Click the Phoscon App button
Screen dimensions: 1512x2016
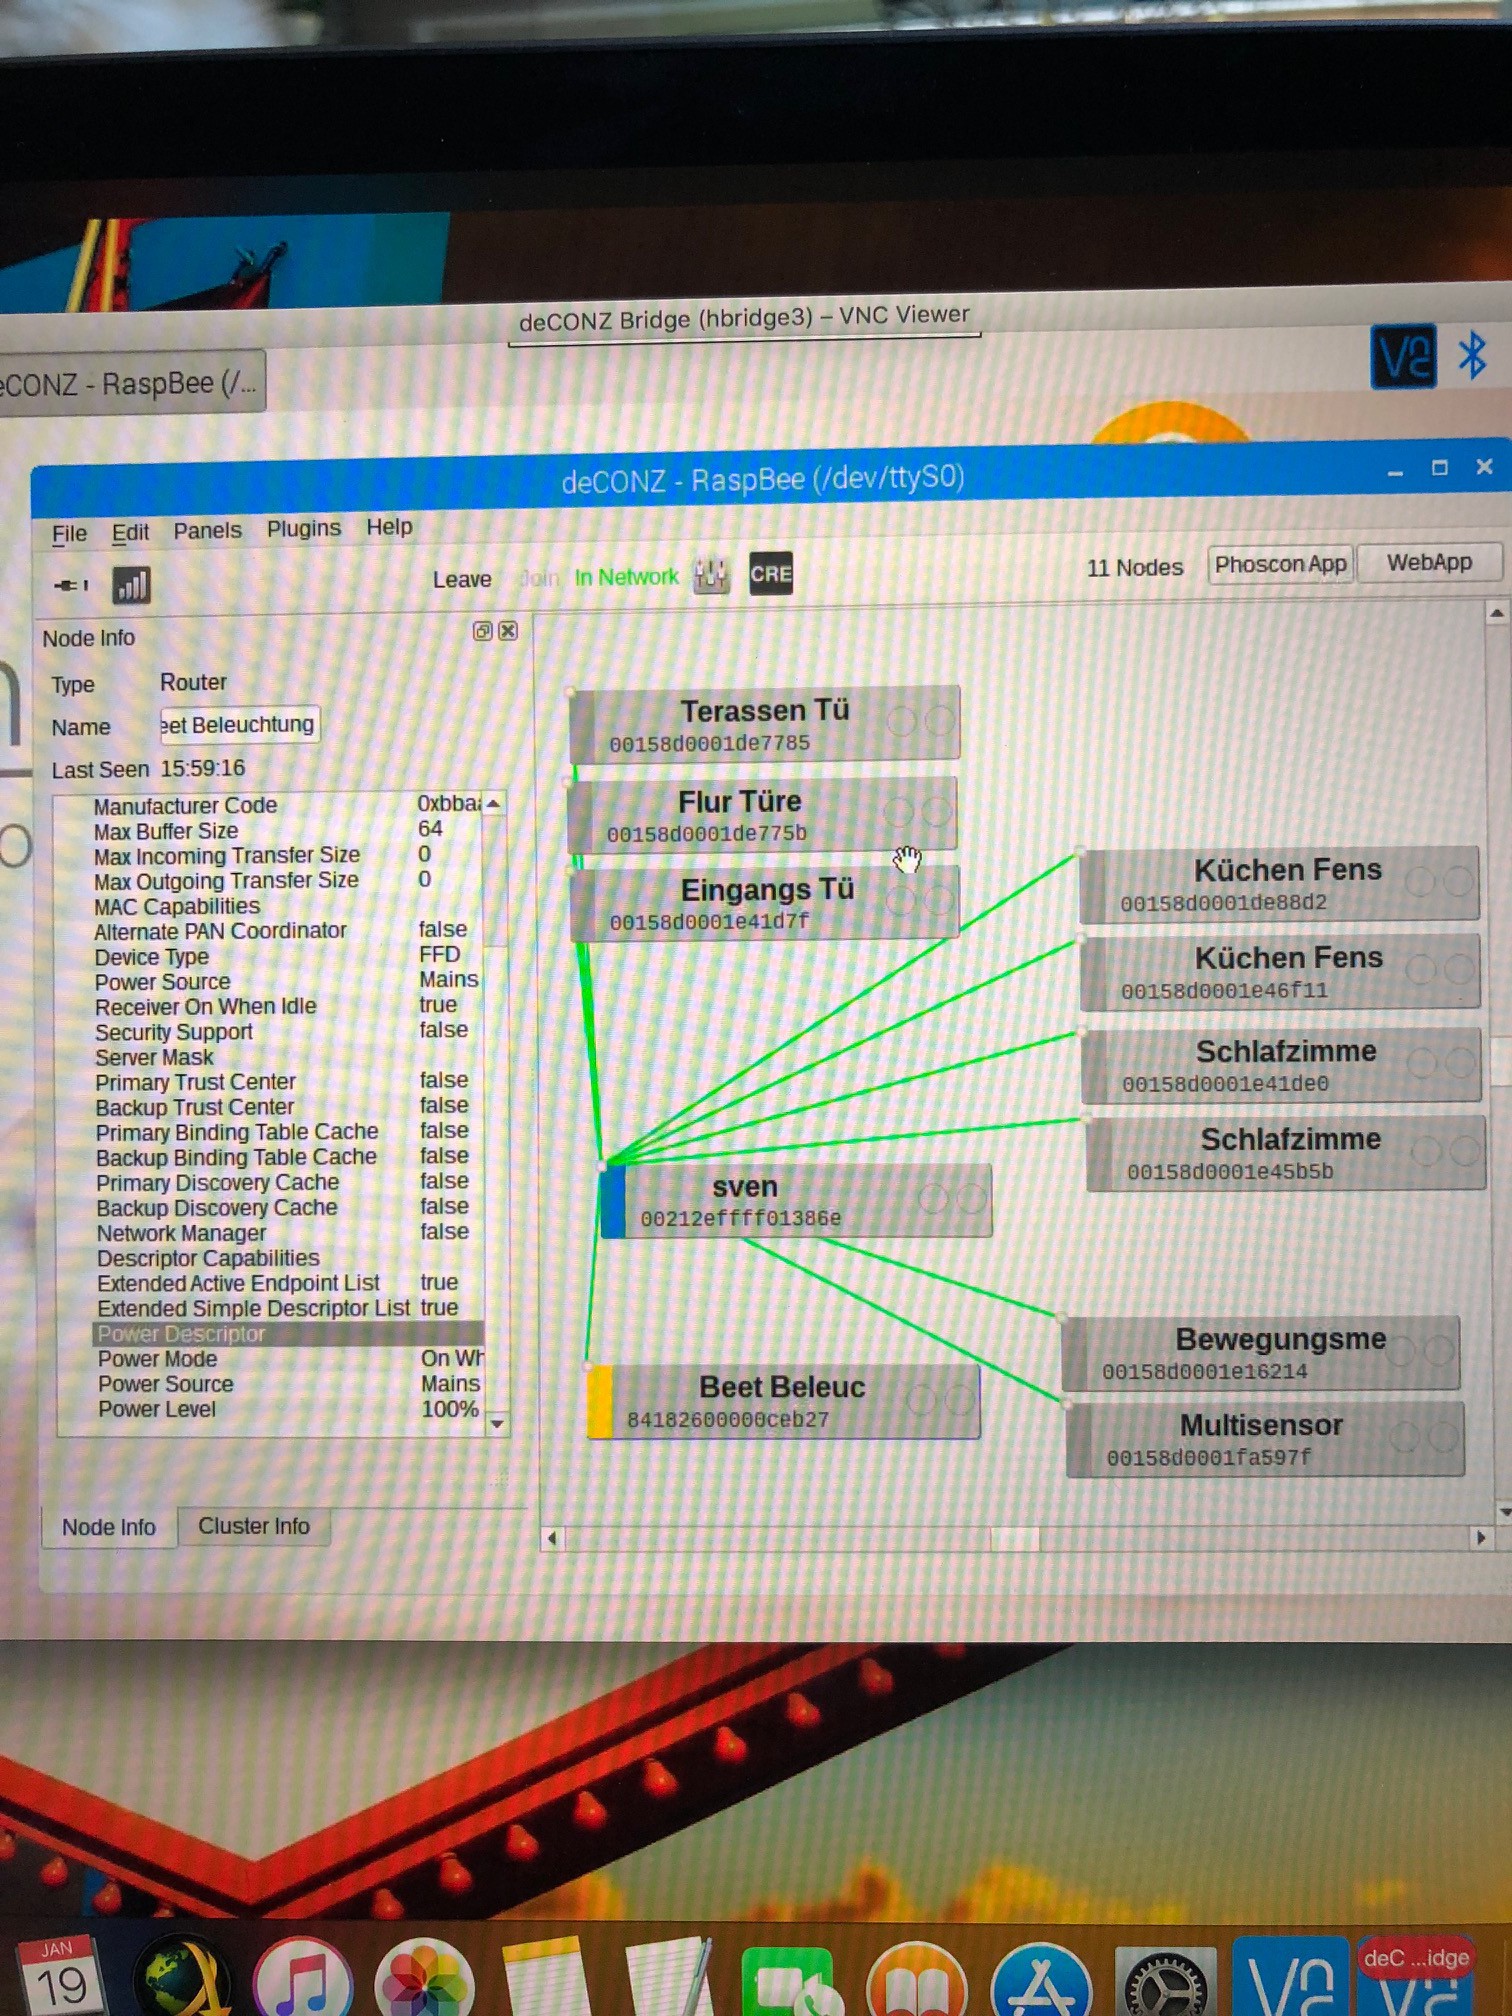coord(1279,565)
